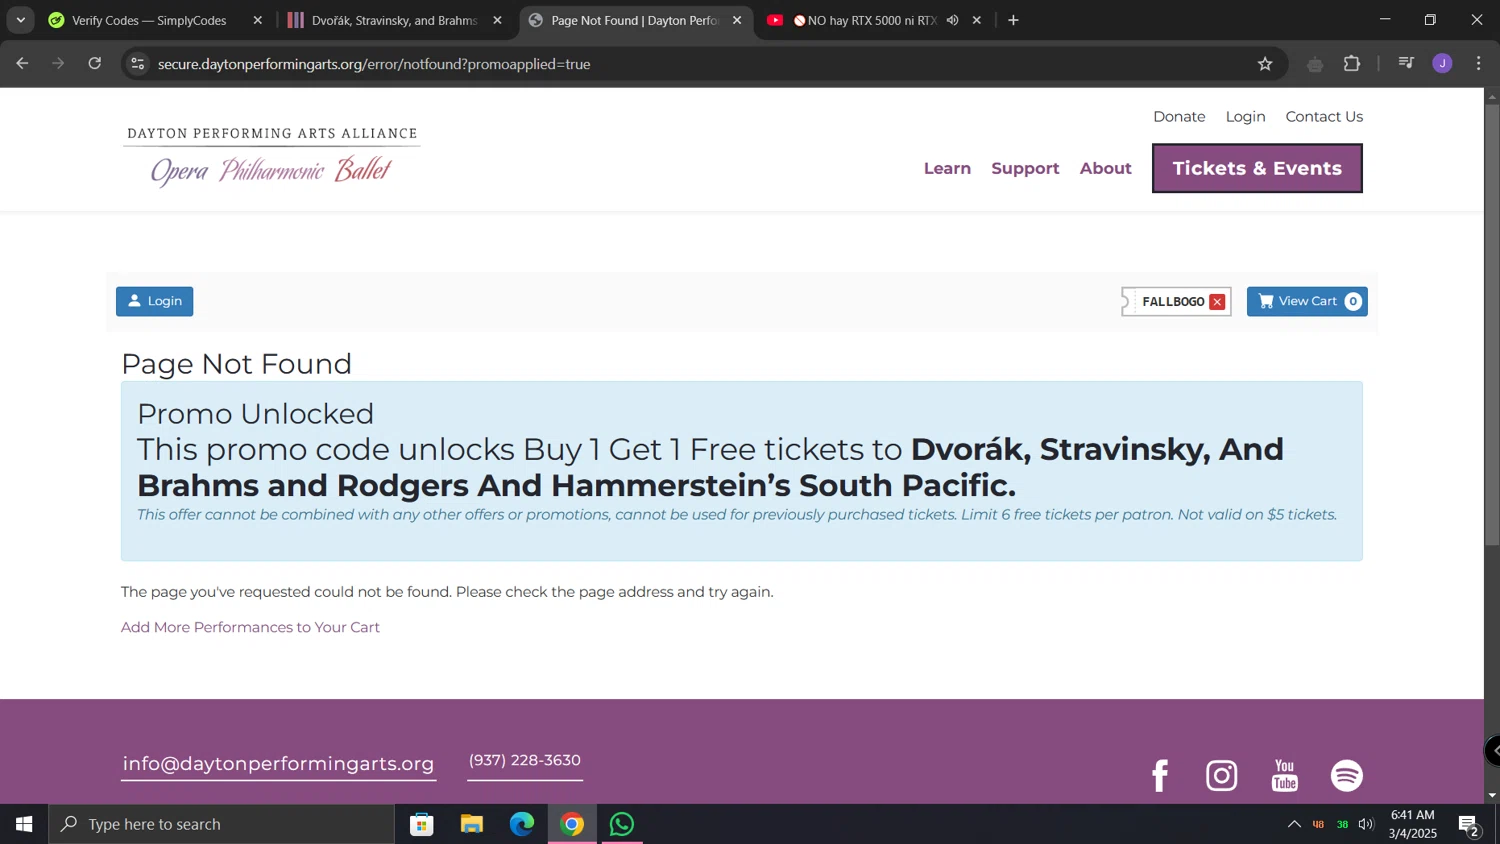The image size is (1500, 844).
Task: Open the Instagram icon in the footer
Action: click(x=1222, y=776)
